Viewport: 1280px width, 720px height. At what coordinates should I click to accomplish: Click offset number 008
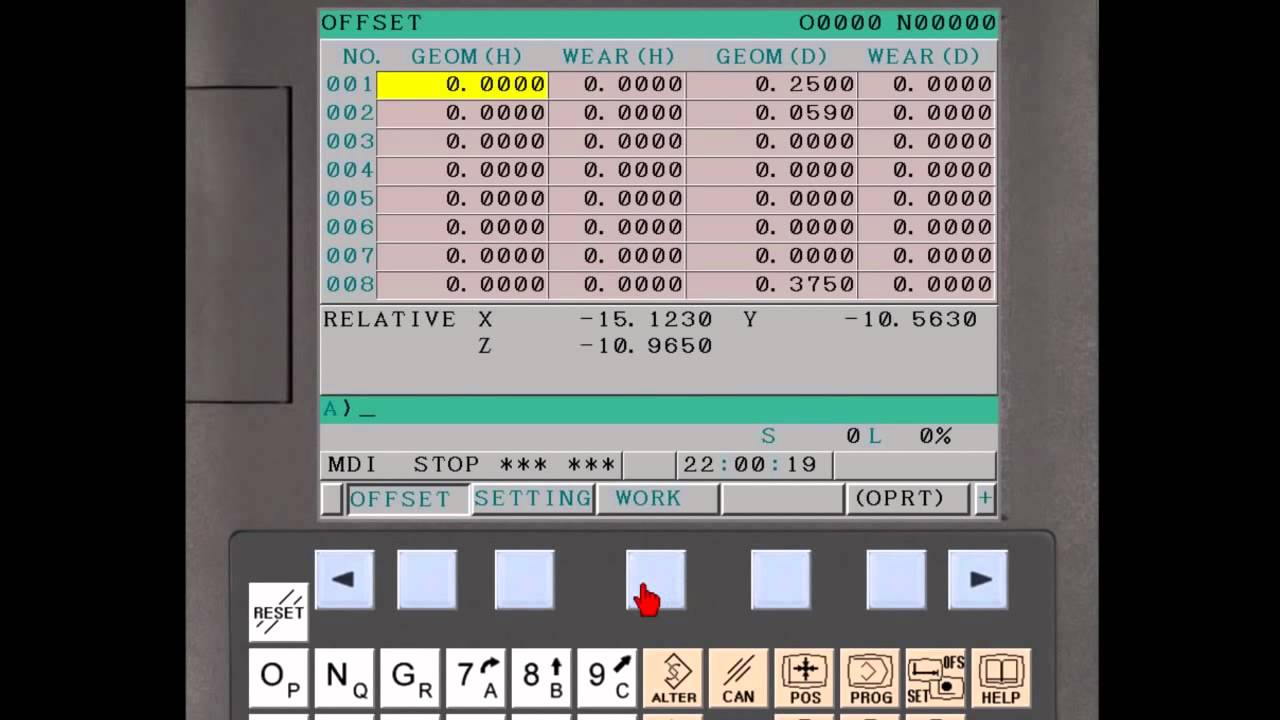350,285
